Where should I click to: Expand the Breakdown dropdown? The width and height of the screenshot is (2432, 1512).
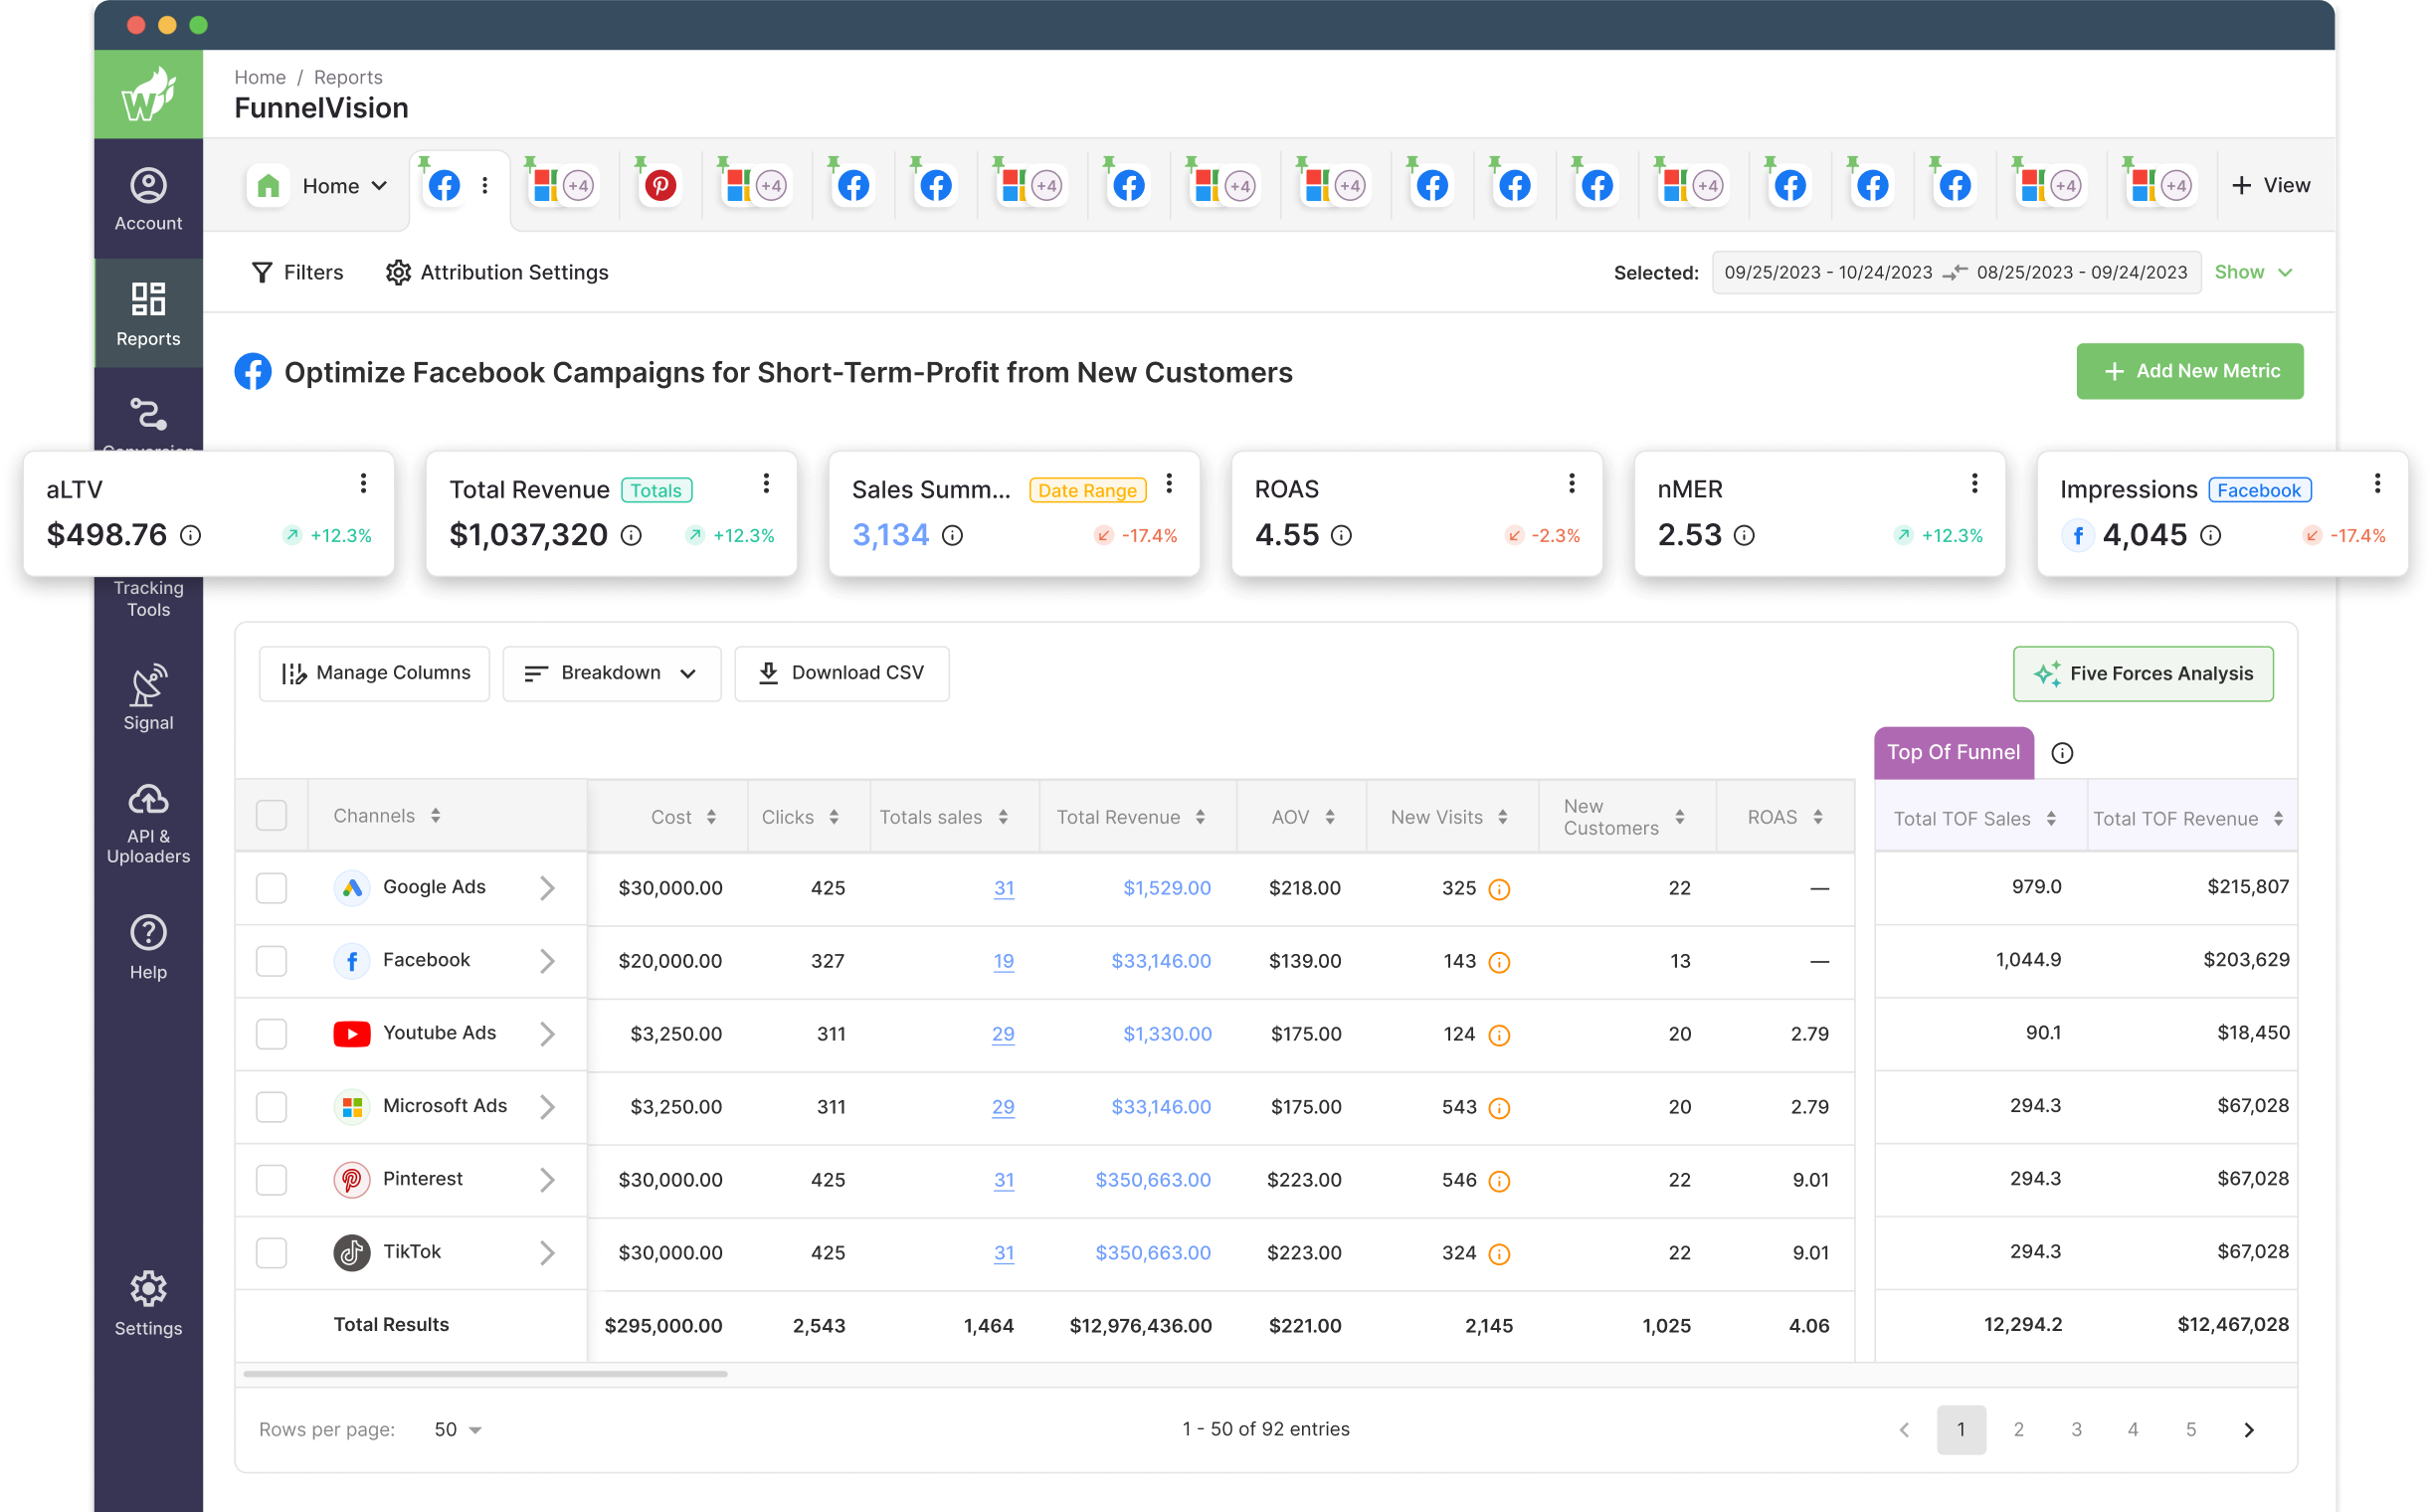pyautogui.click(x=611, y=673)
